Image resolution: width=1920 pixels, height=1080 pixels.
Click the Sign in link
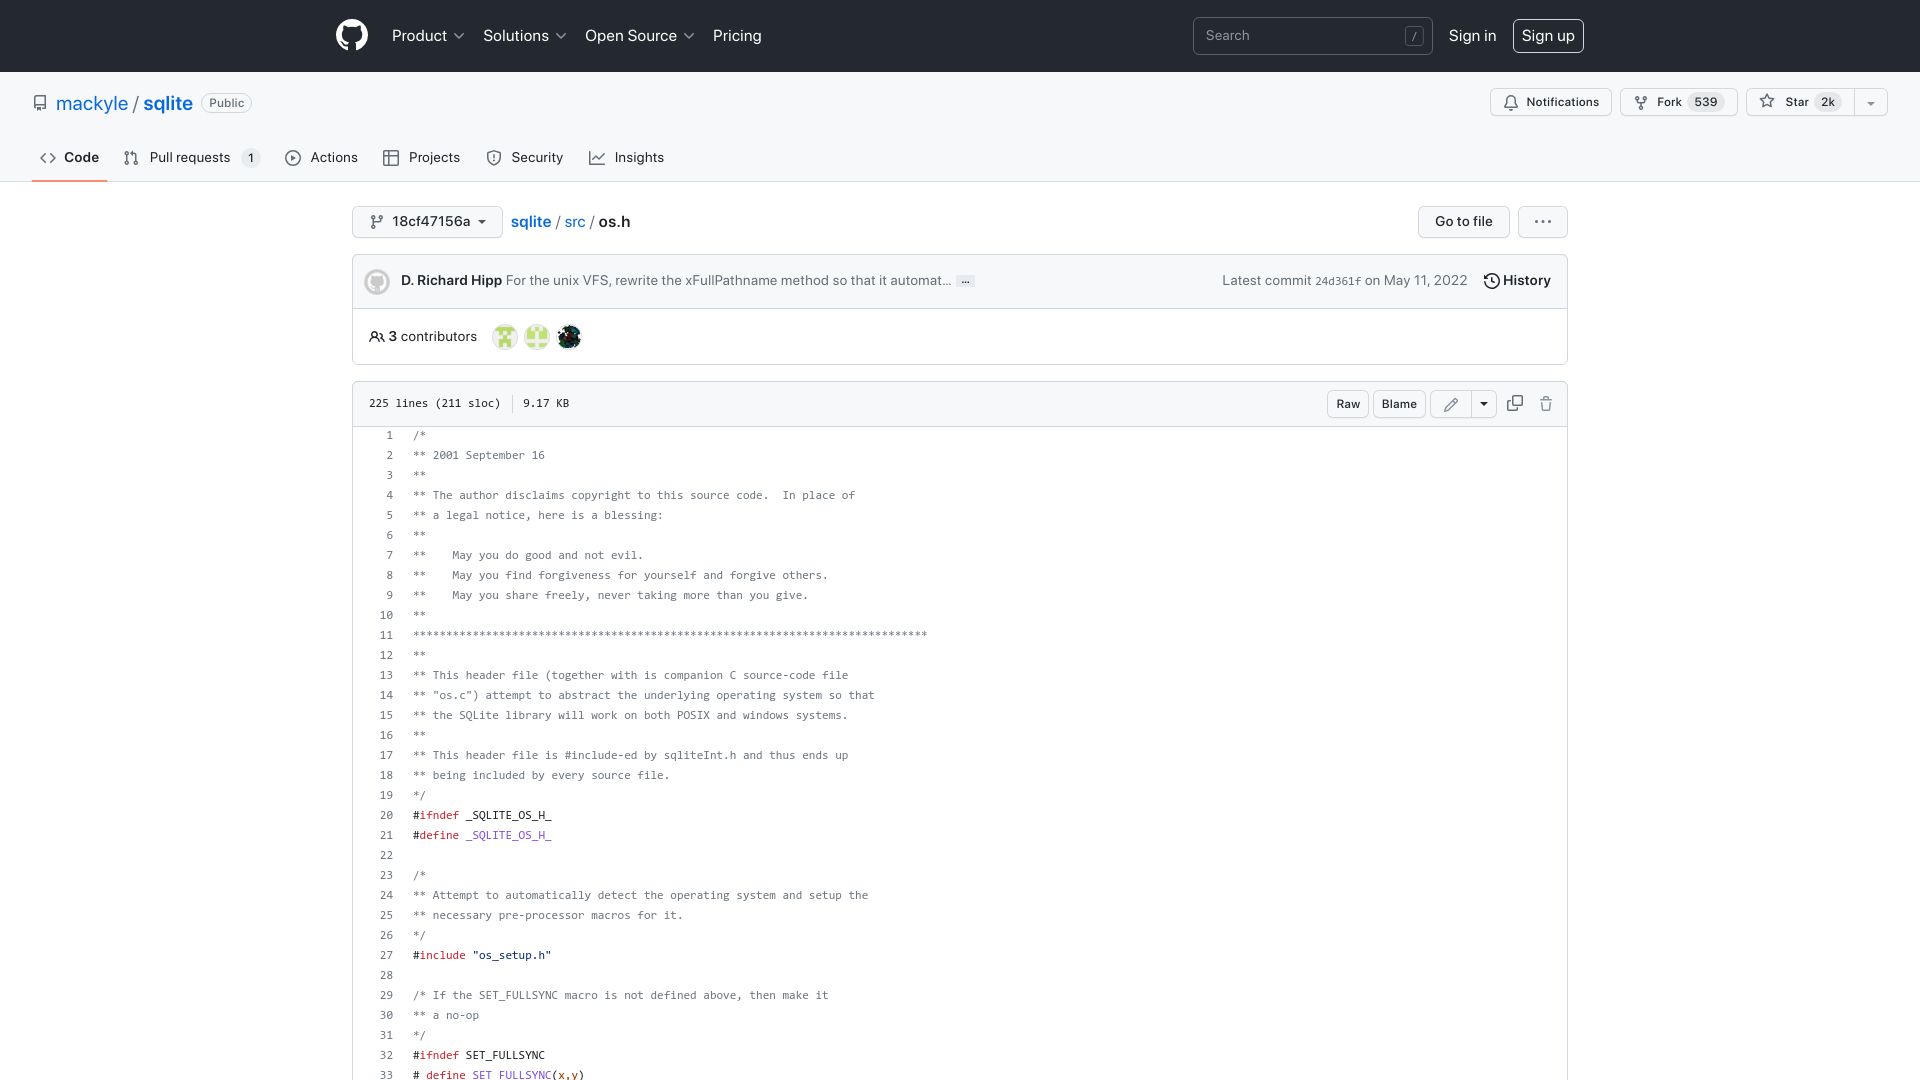point(1472,36)
